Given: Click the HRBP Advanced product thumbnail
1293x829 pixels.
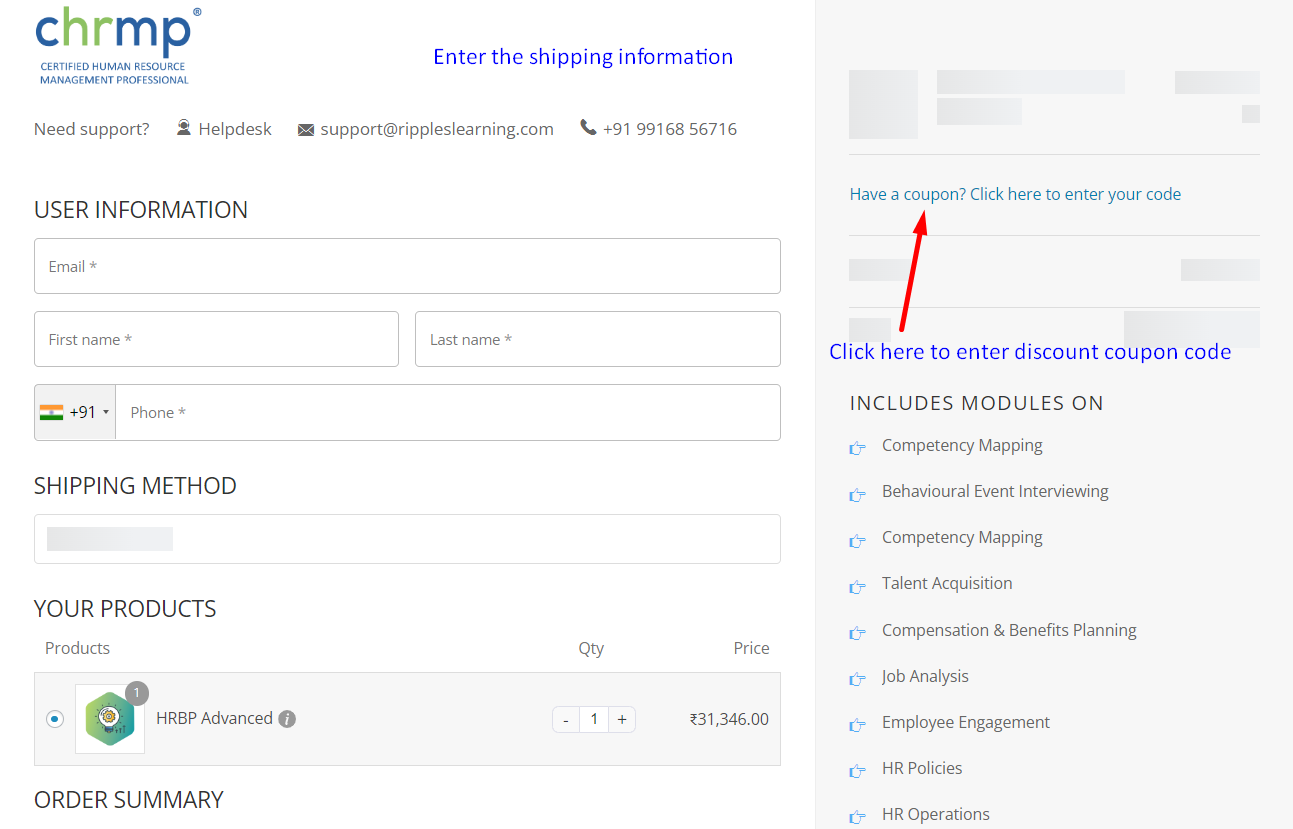Looking at the screenshot, I should [x=110, y=719].
